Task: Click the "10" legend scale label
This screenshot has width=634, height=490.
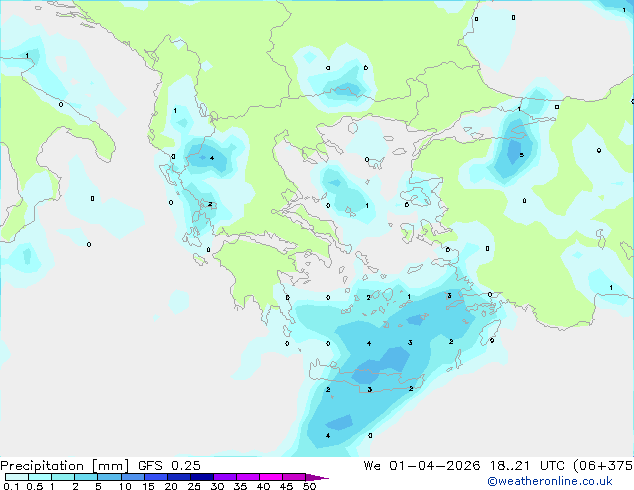Action: pyautogui.click(x=125, y=486)
